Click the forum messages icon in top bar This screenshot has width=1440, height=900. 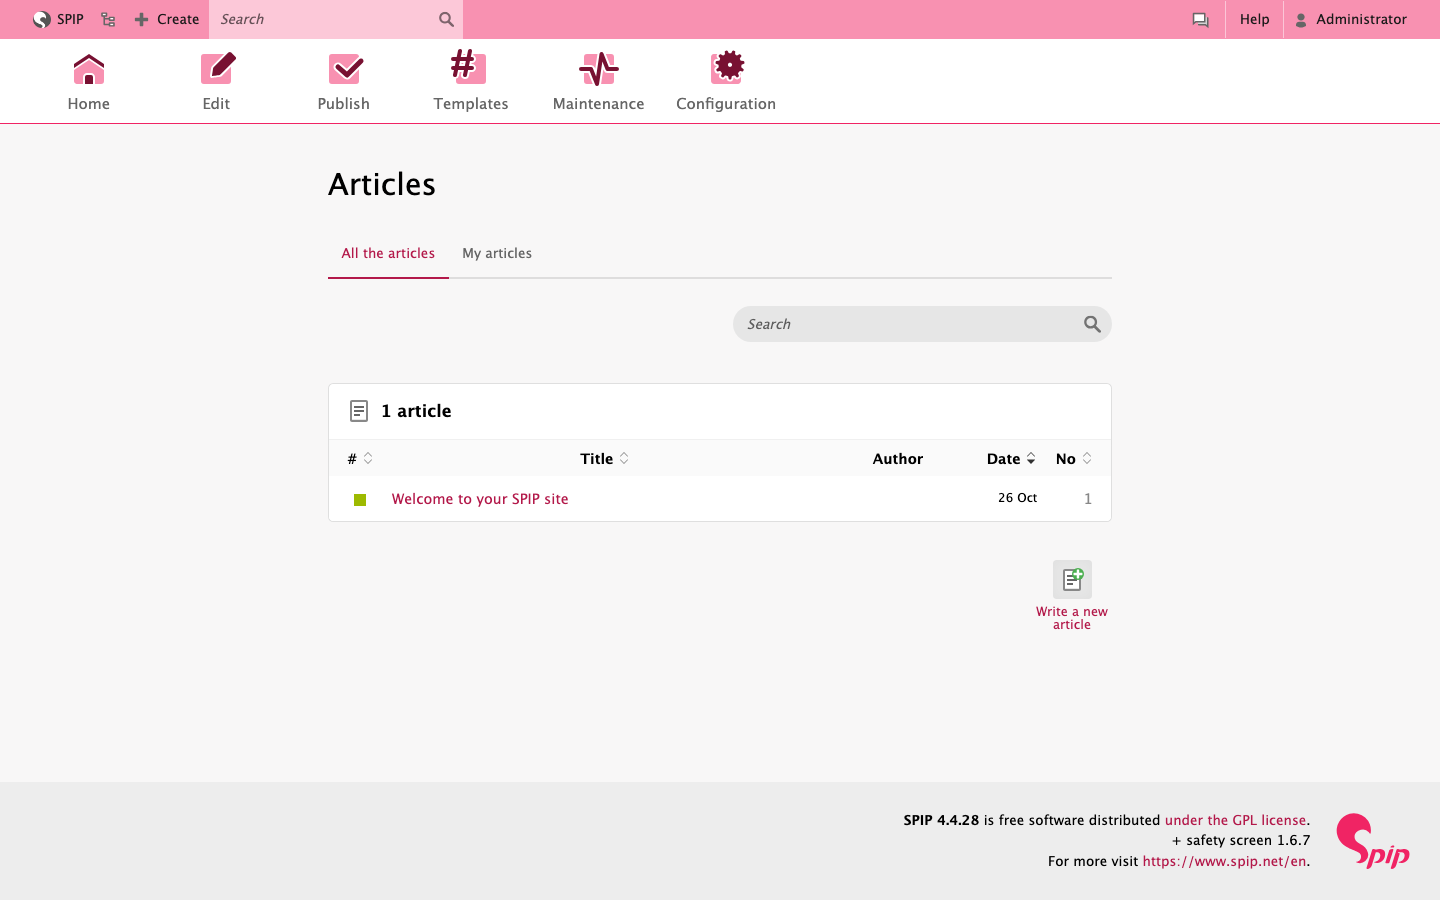1200,19
